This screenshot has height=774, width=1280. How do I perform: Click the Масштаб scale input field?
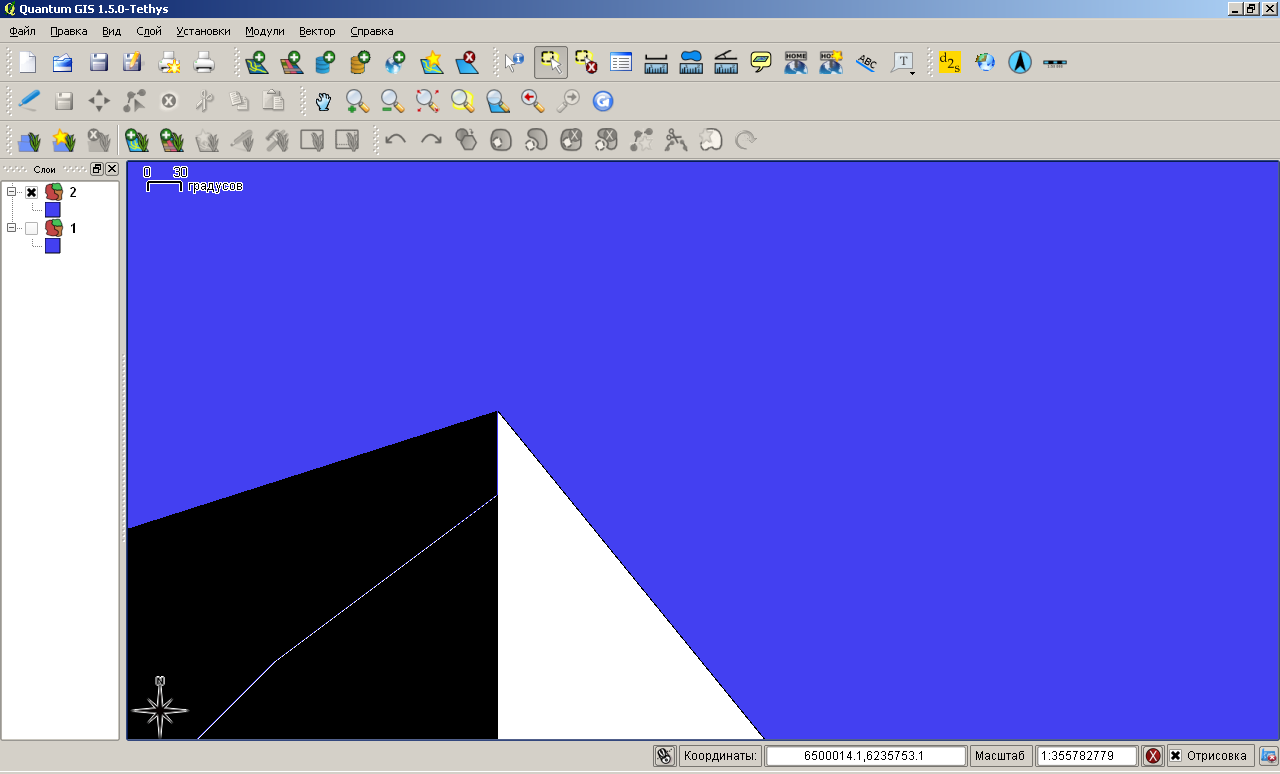[x=1087, y=756]
